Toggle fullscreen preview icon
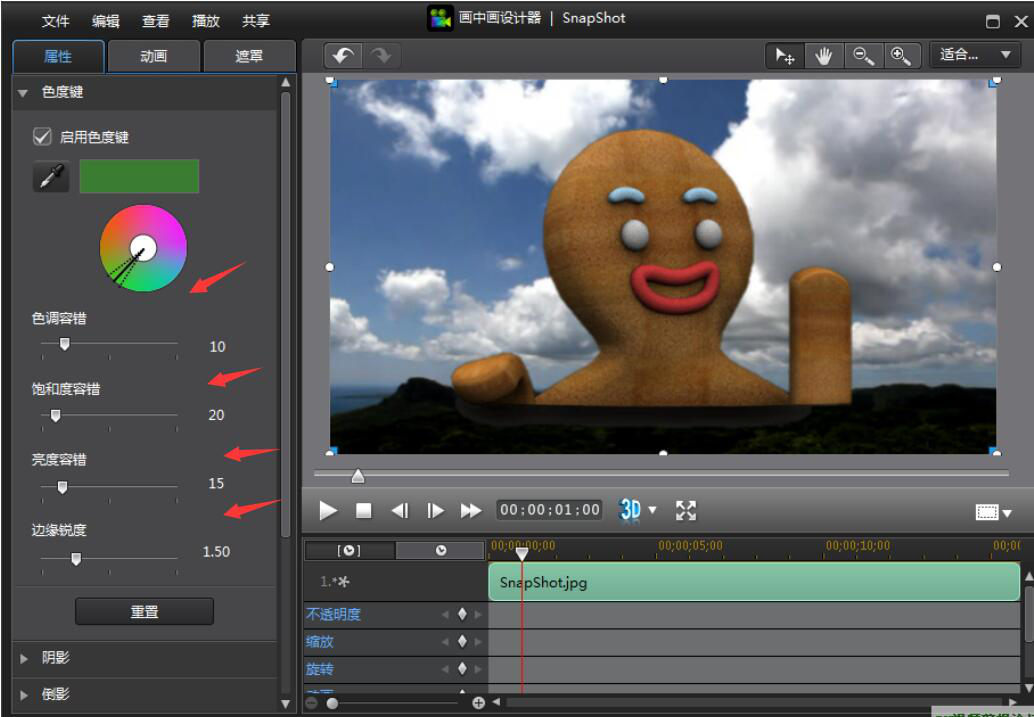1034x717 pixels. 686,510
